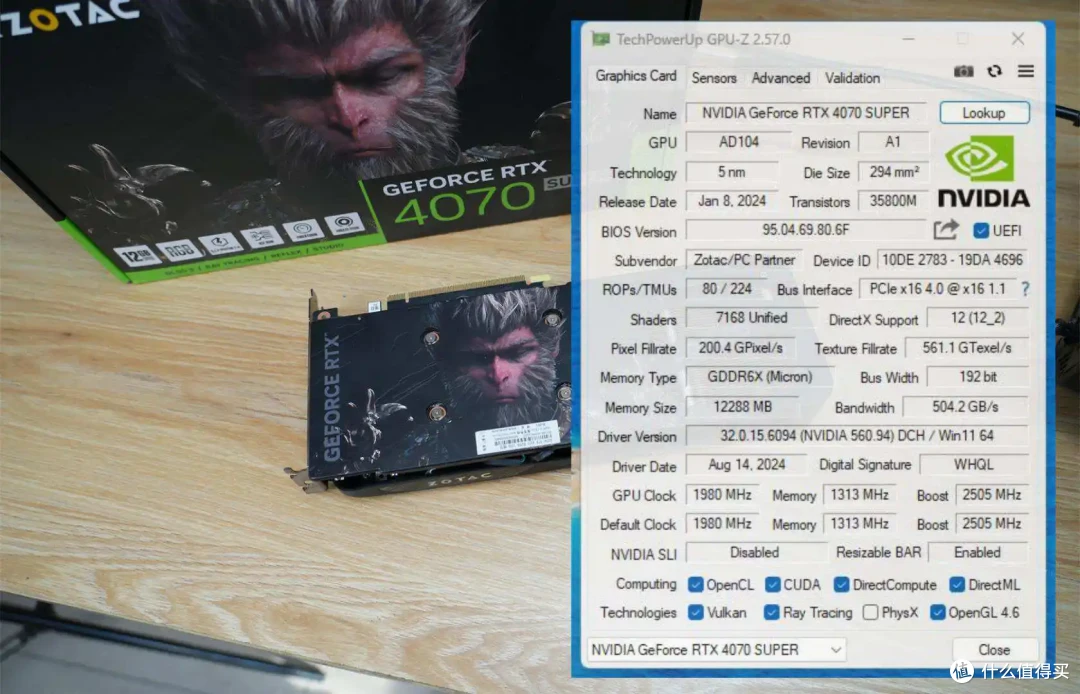The image size is (1080, 694).
Task: Click the Driver Date Aug 14, 2024
Action: pos(746,465)
